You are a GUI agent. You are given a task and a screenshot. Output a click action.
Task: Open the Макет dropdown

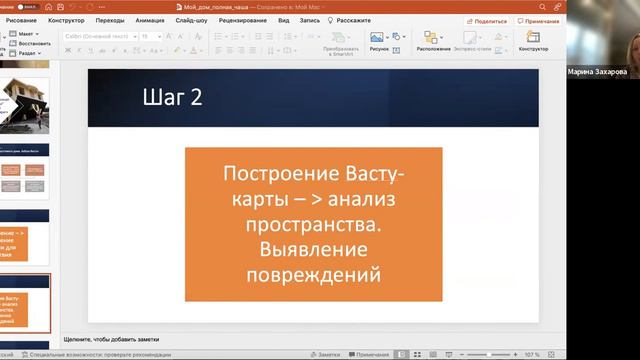coord(24,33)
